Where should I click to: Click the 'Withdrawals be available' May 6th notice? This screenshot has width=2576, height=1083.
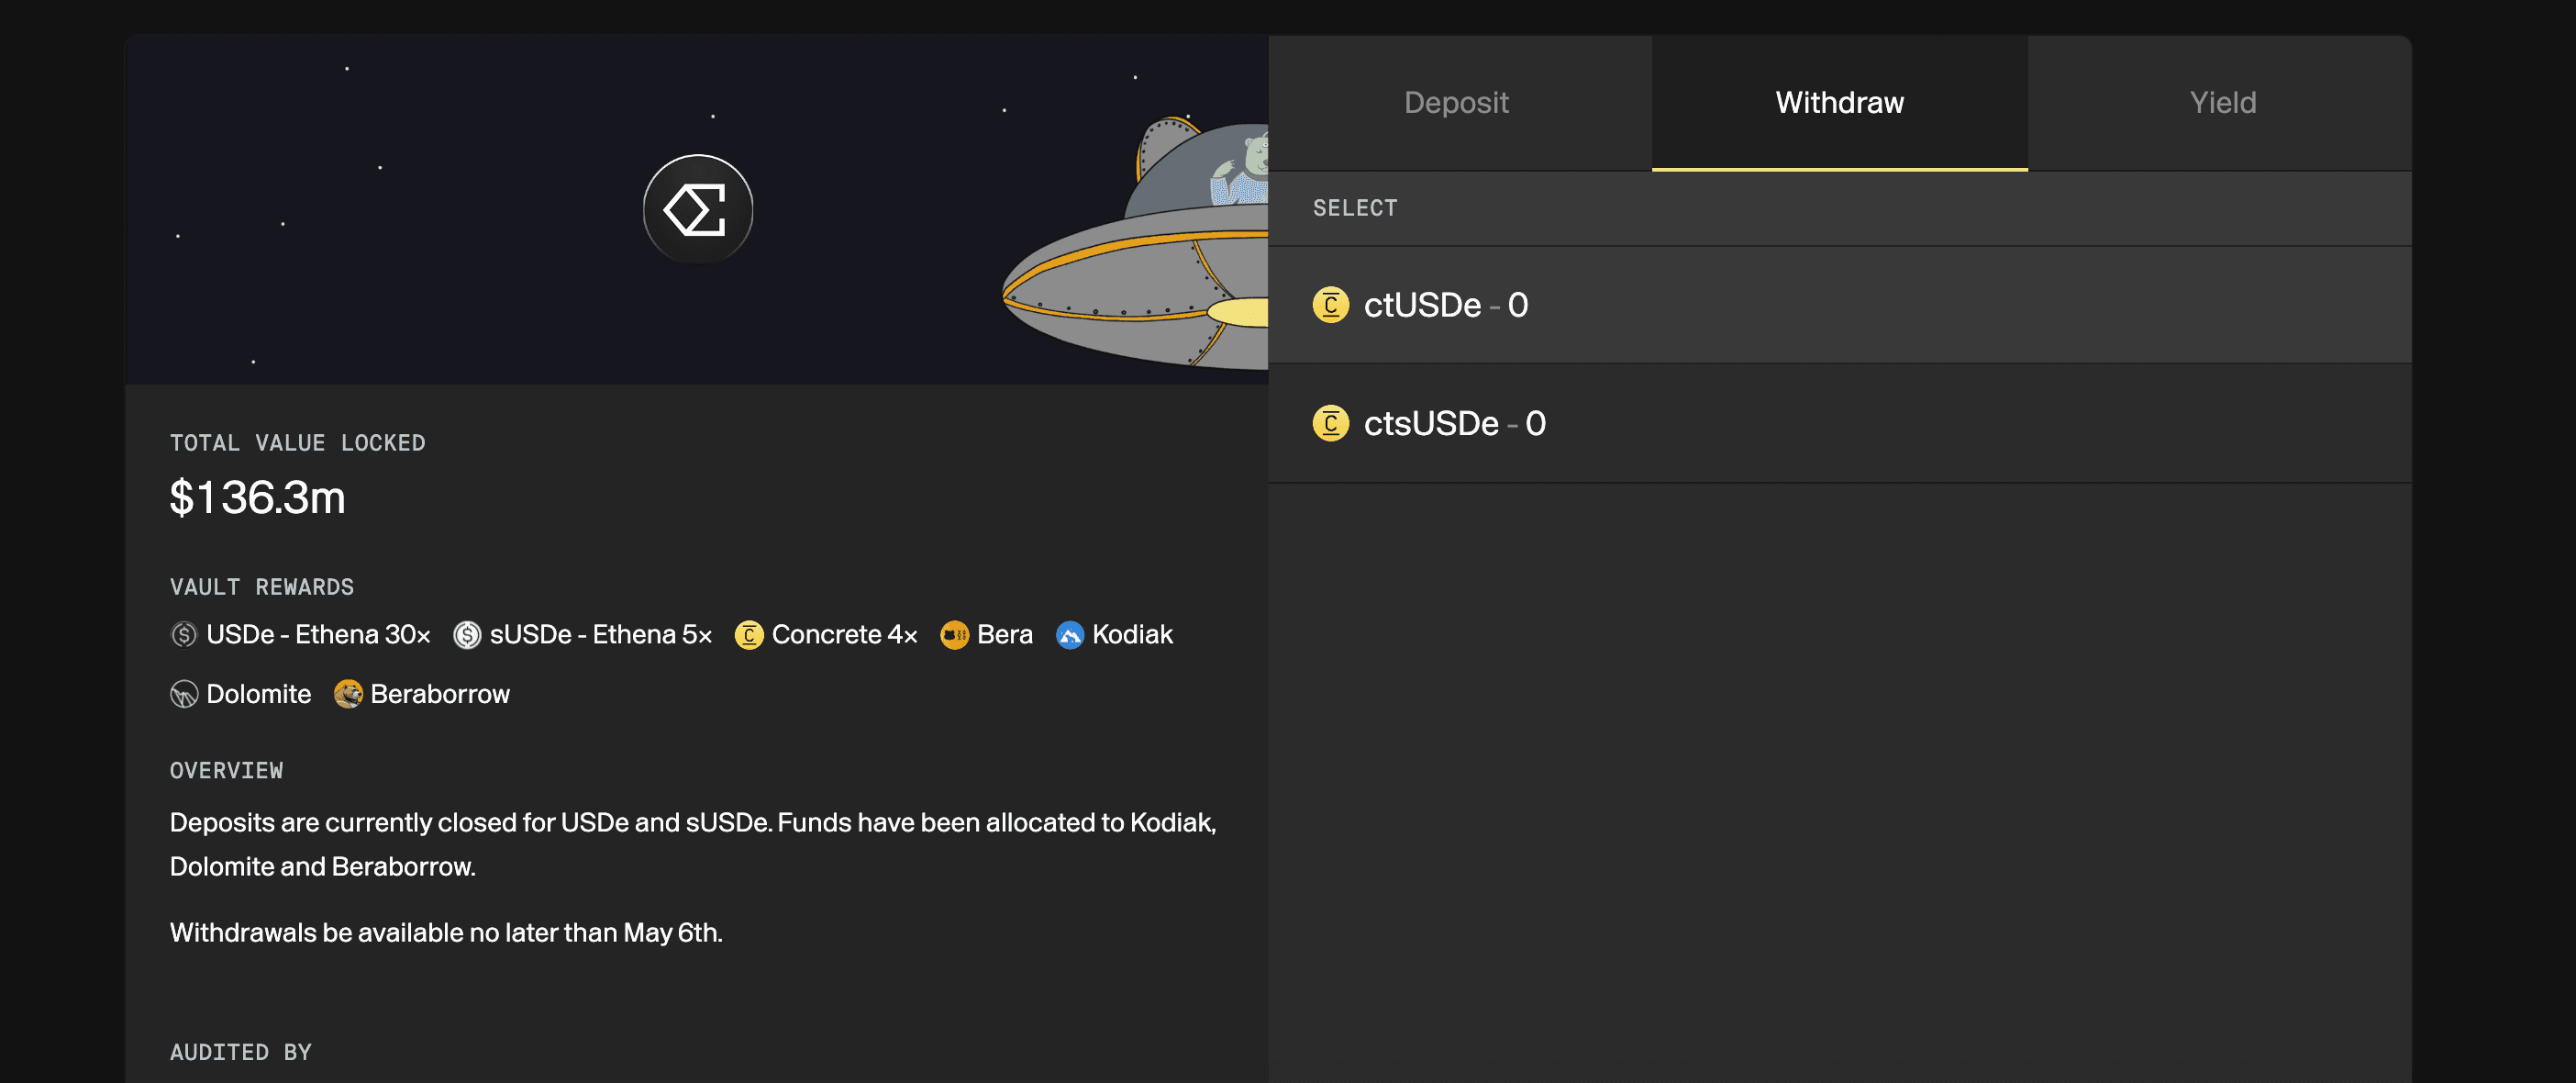click(x=446, y=933)
